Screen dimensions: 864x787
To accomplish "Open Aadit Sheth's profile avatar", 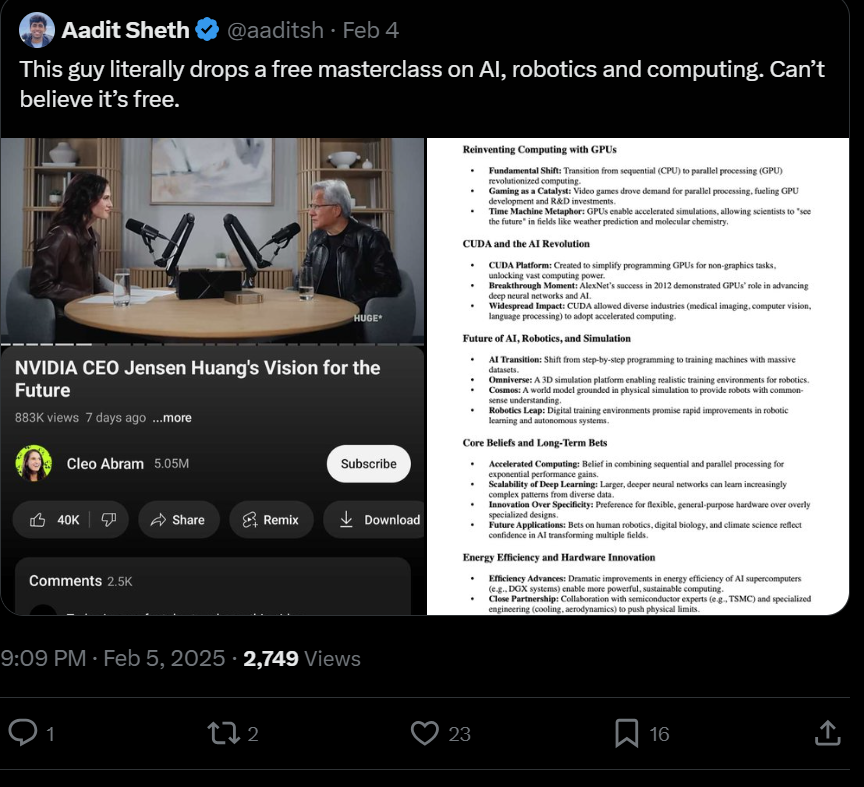I will [37, 31].
